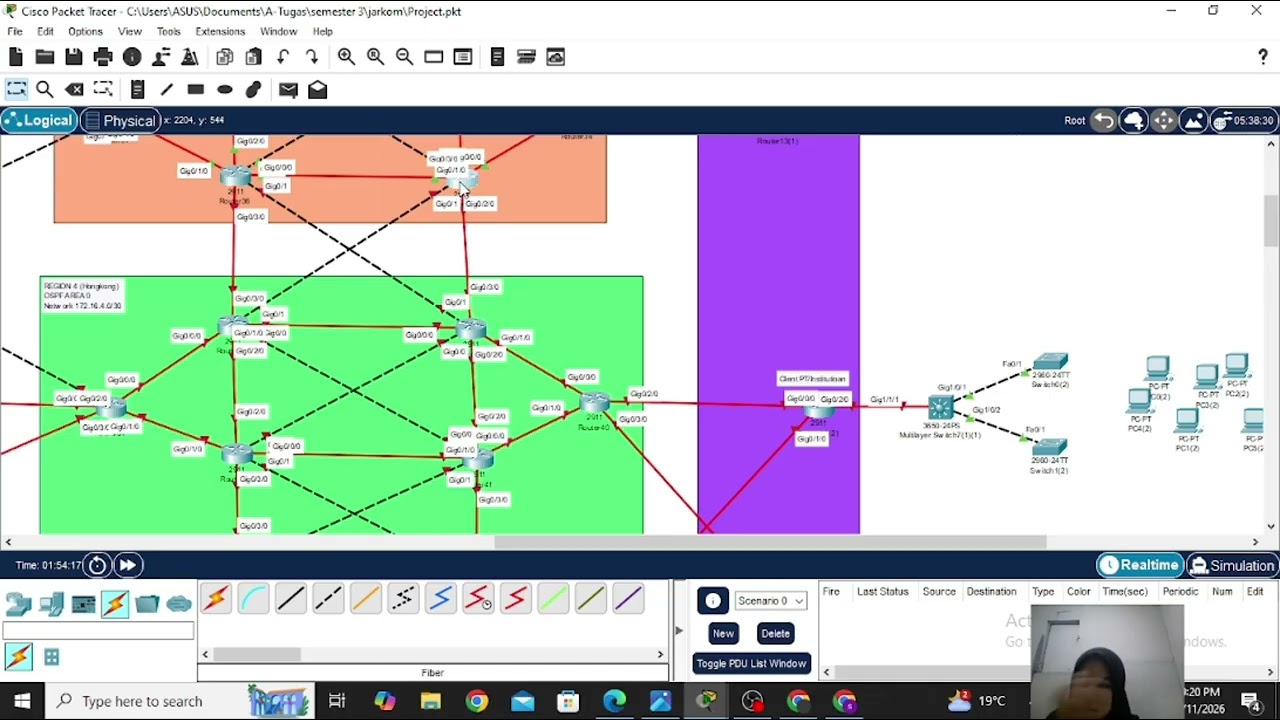The width and height of the screenshot is (1280, 720).
Task: Zoom in on the workspace
Action: click(346, 57)
